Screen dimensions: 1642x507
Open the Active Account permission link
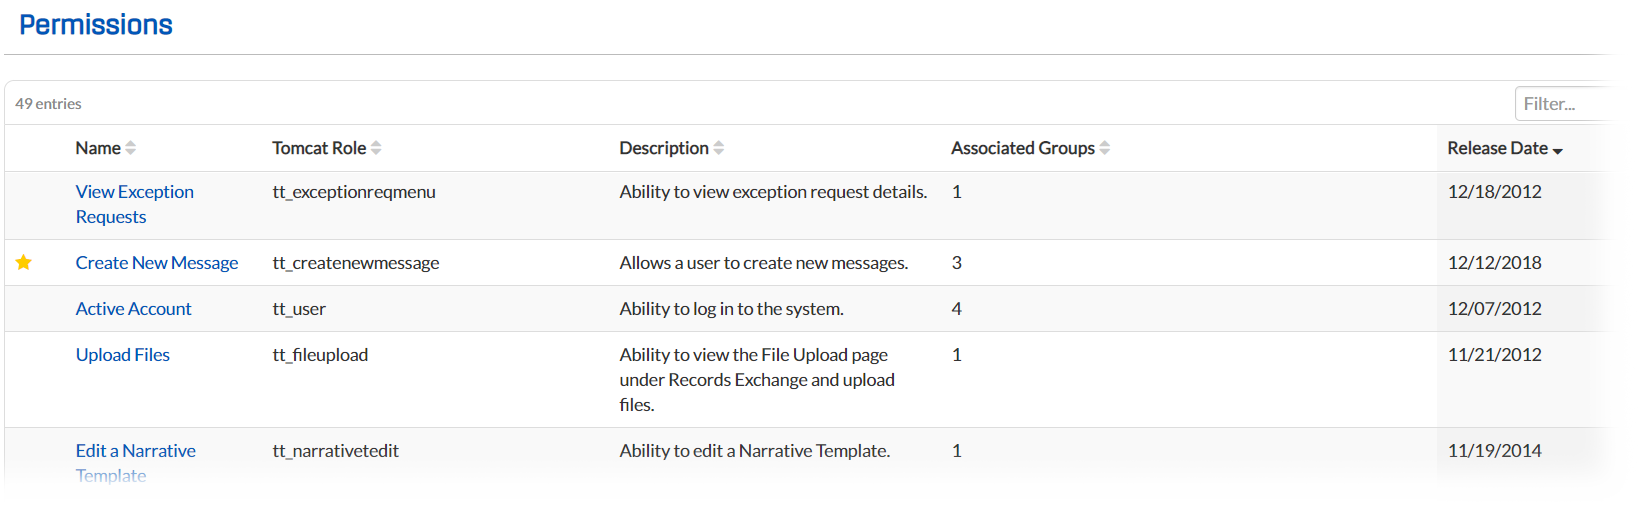[x=133, y=309]
